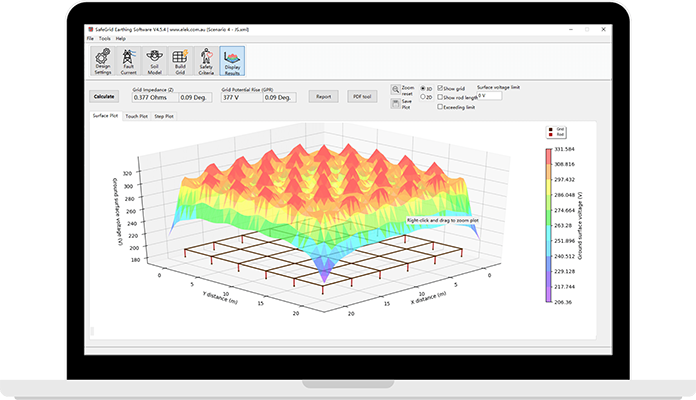Open the Soil Model tool

point(154,61)
